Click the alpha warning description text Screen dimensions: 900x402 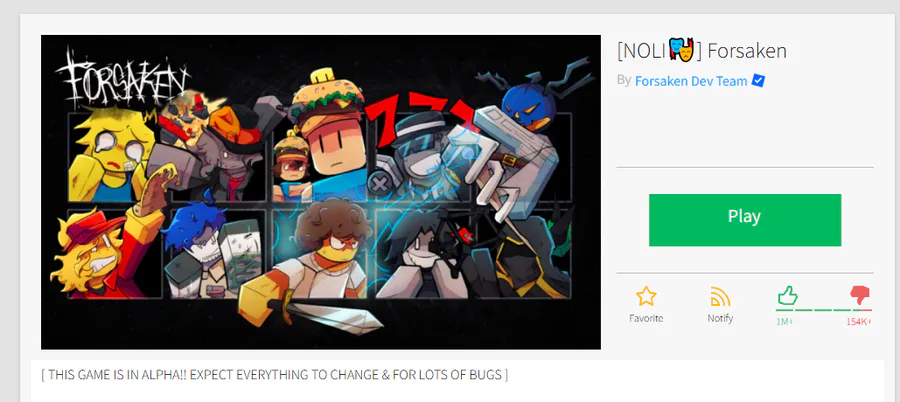click(x=274, y=375)
